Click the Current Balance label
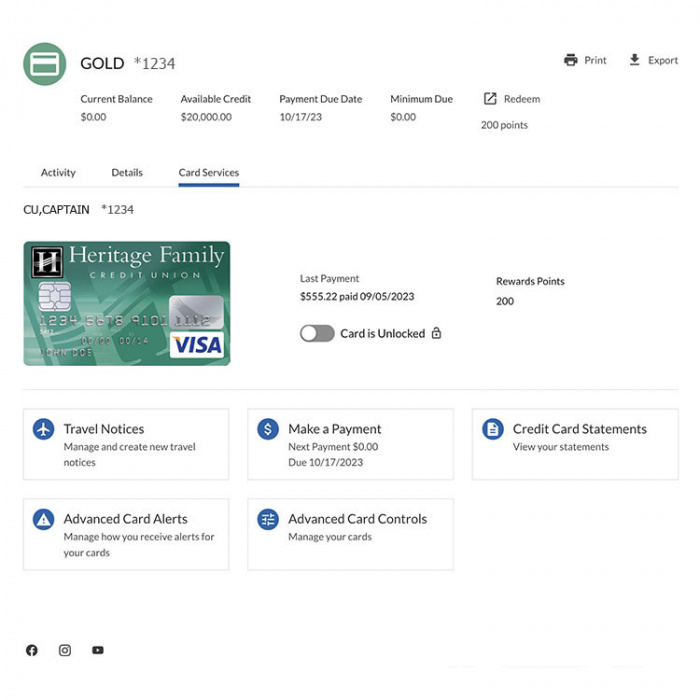Image resolution: width=700 pixels, height=700 pixels. tap(117, 99)
